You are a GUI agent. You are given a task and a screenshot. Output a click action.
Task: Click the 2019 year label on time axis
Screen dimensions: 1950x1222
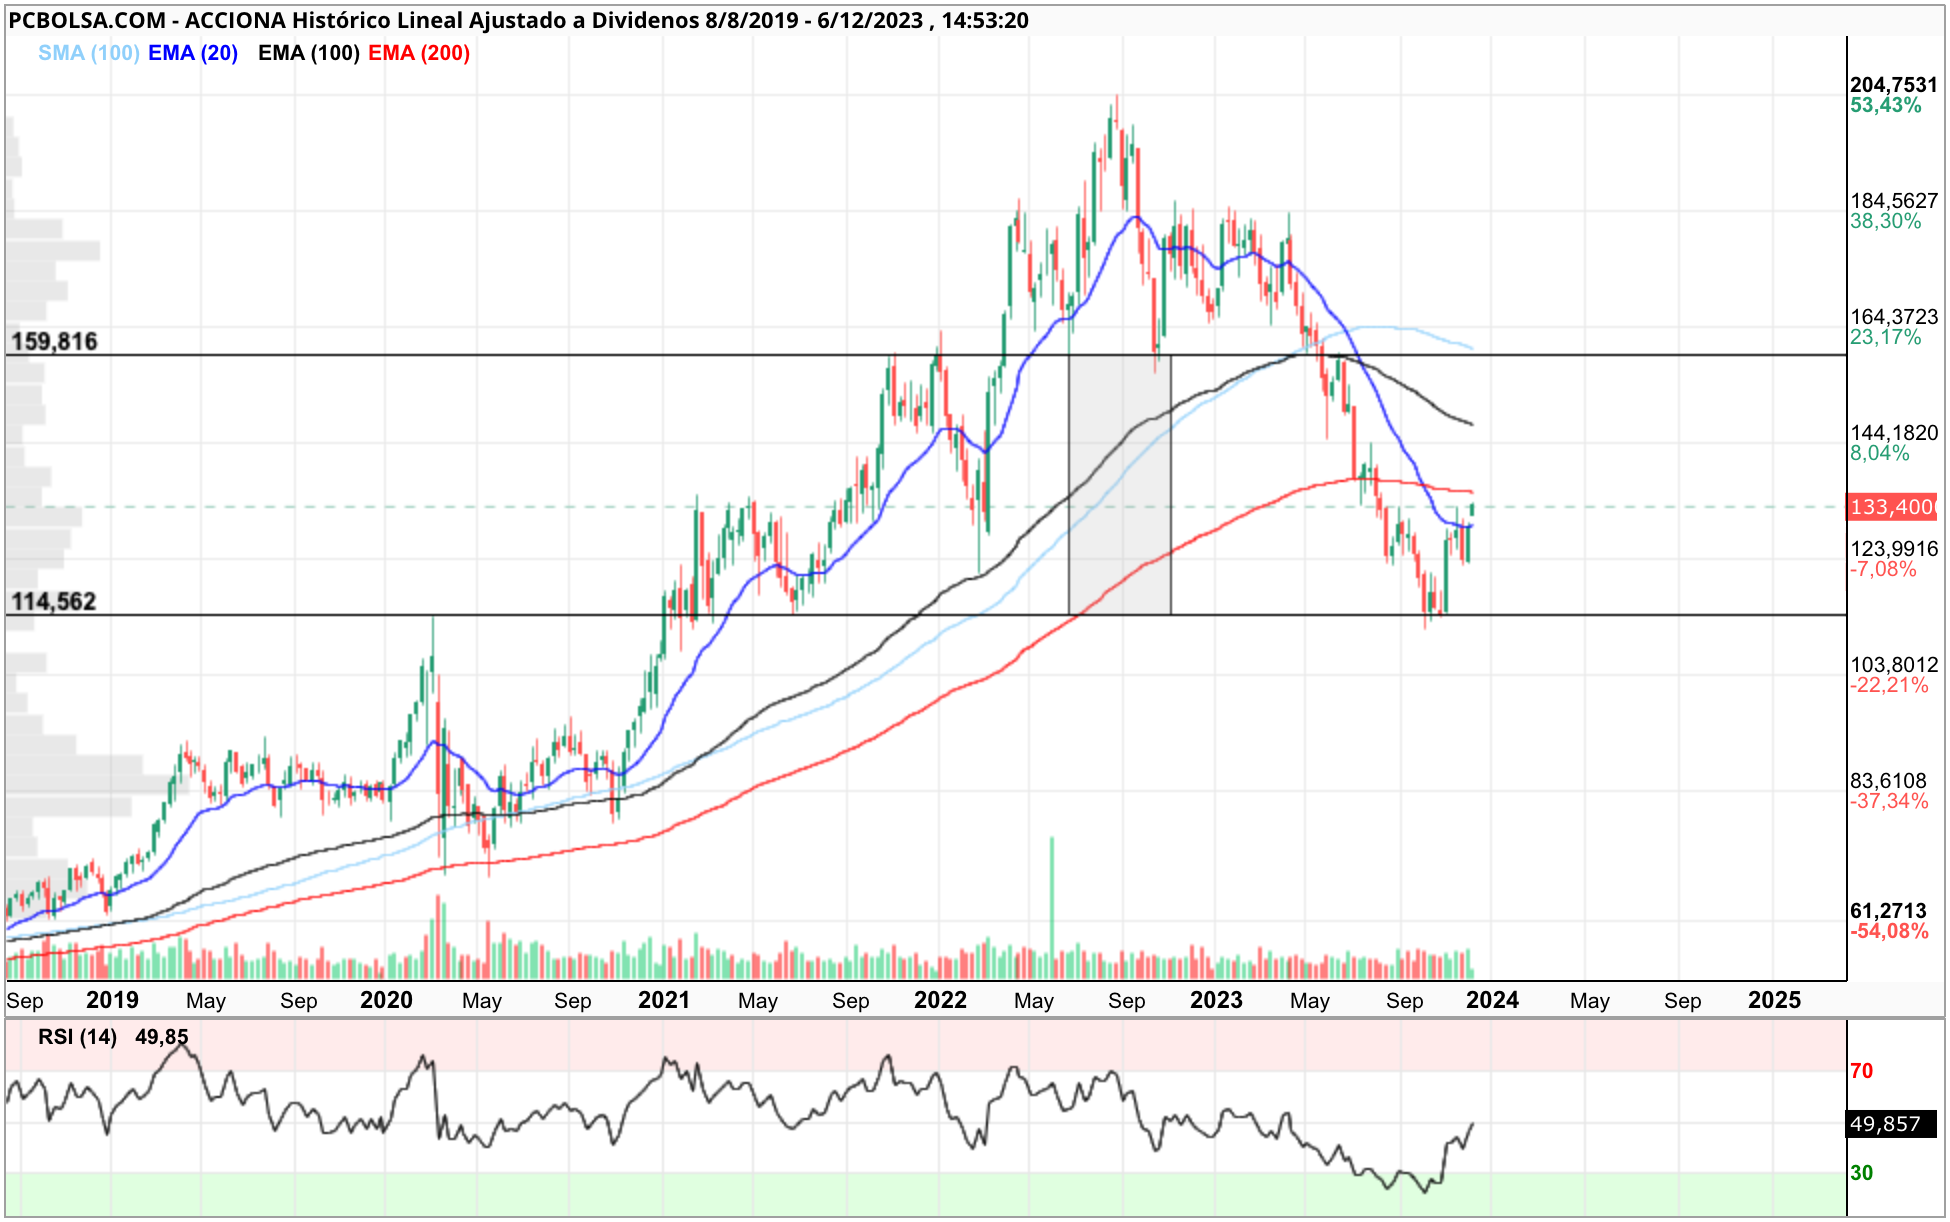click(112, 1000)
